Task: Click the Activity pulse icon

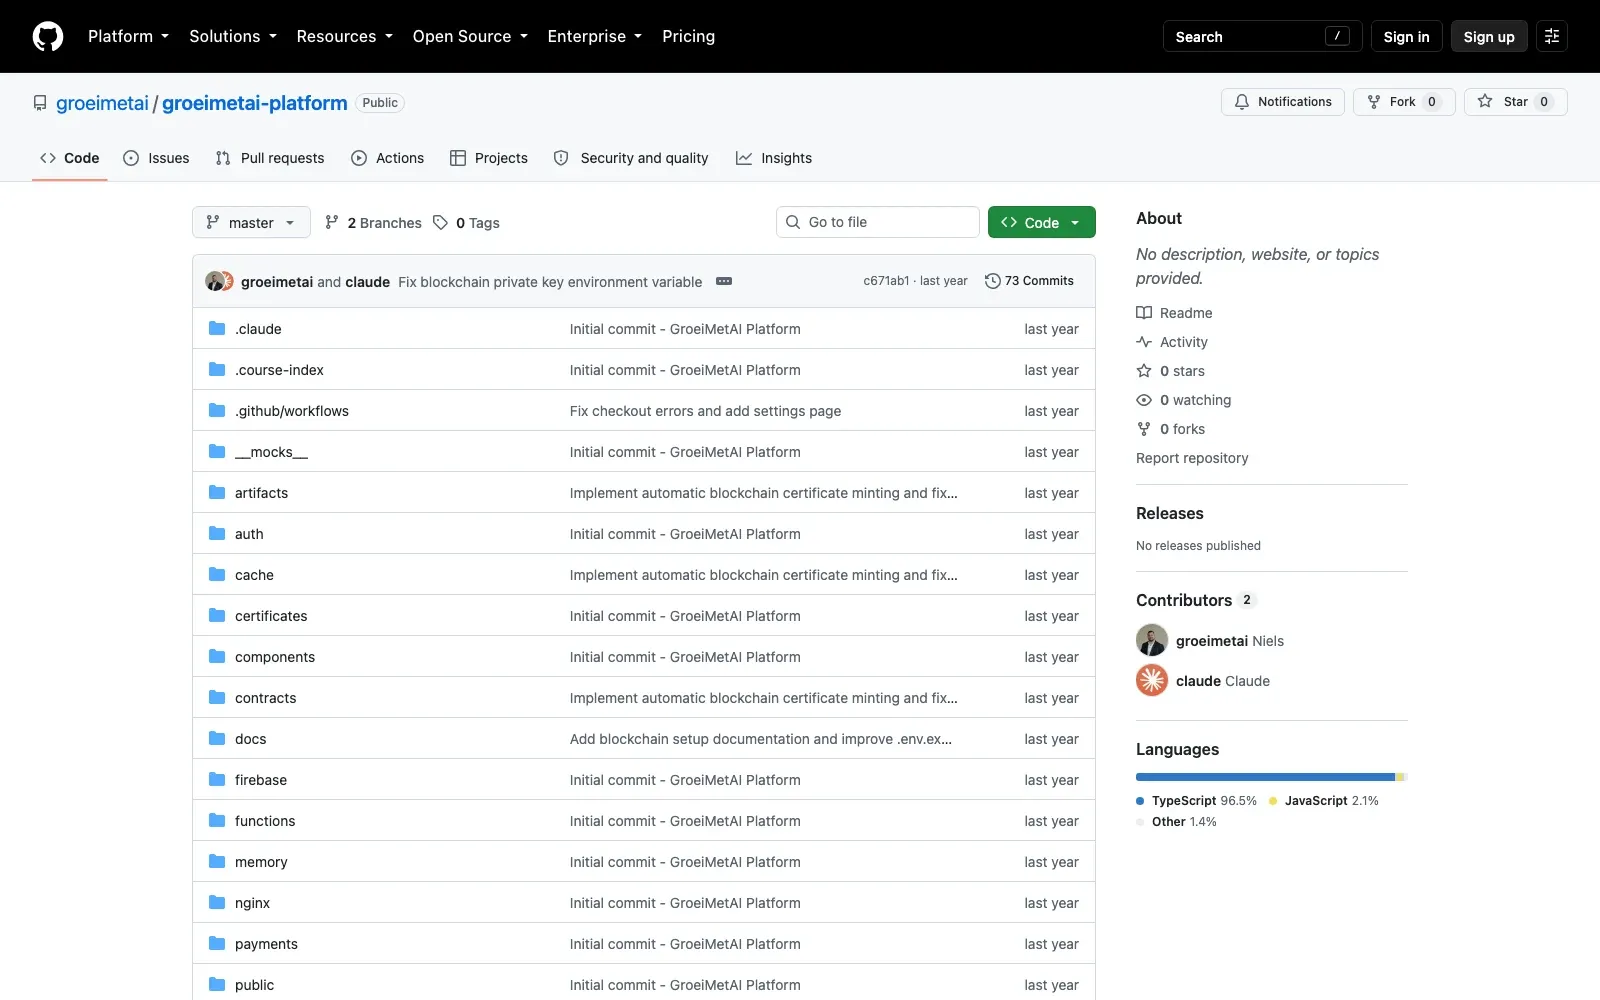Action: (x=1144, y=342)
